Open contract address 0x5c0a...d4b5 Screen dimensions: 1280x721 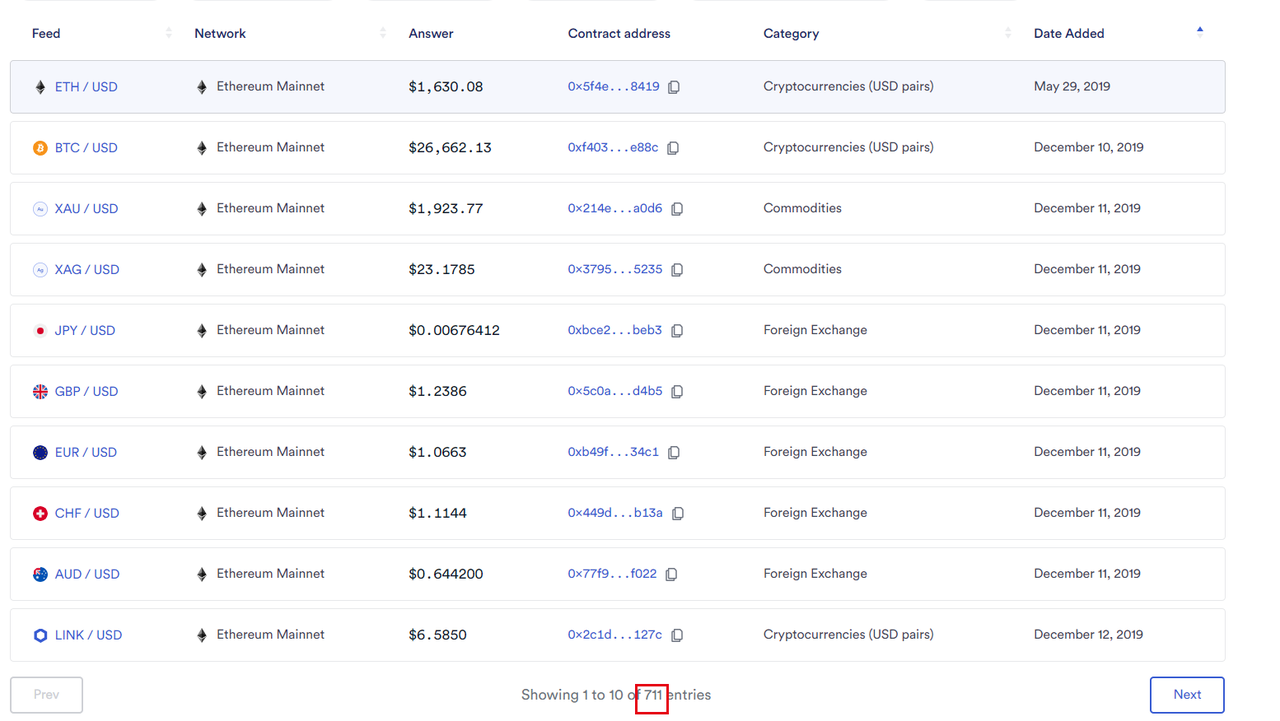click(x=614, y=392)
